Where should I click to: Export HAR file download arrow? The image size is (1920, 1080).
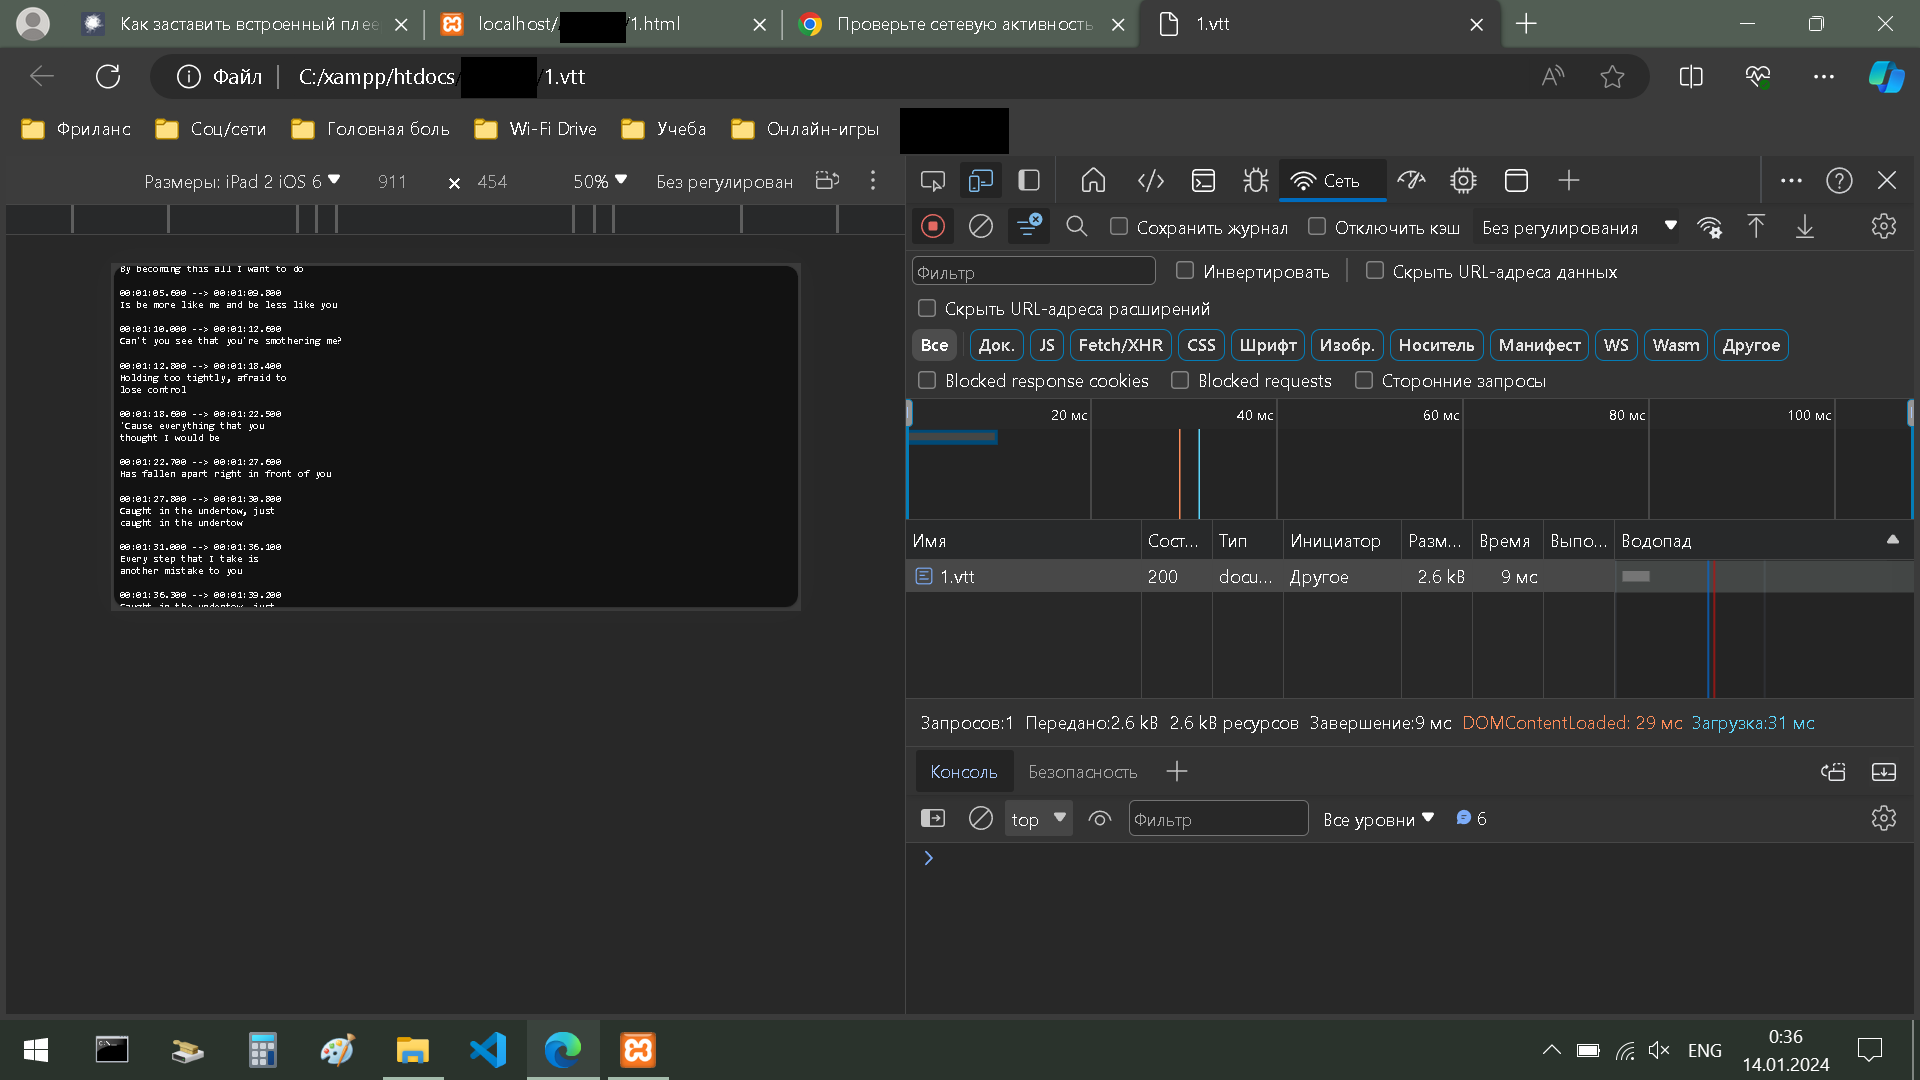click(x=1805, y=227)
